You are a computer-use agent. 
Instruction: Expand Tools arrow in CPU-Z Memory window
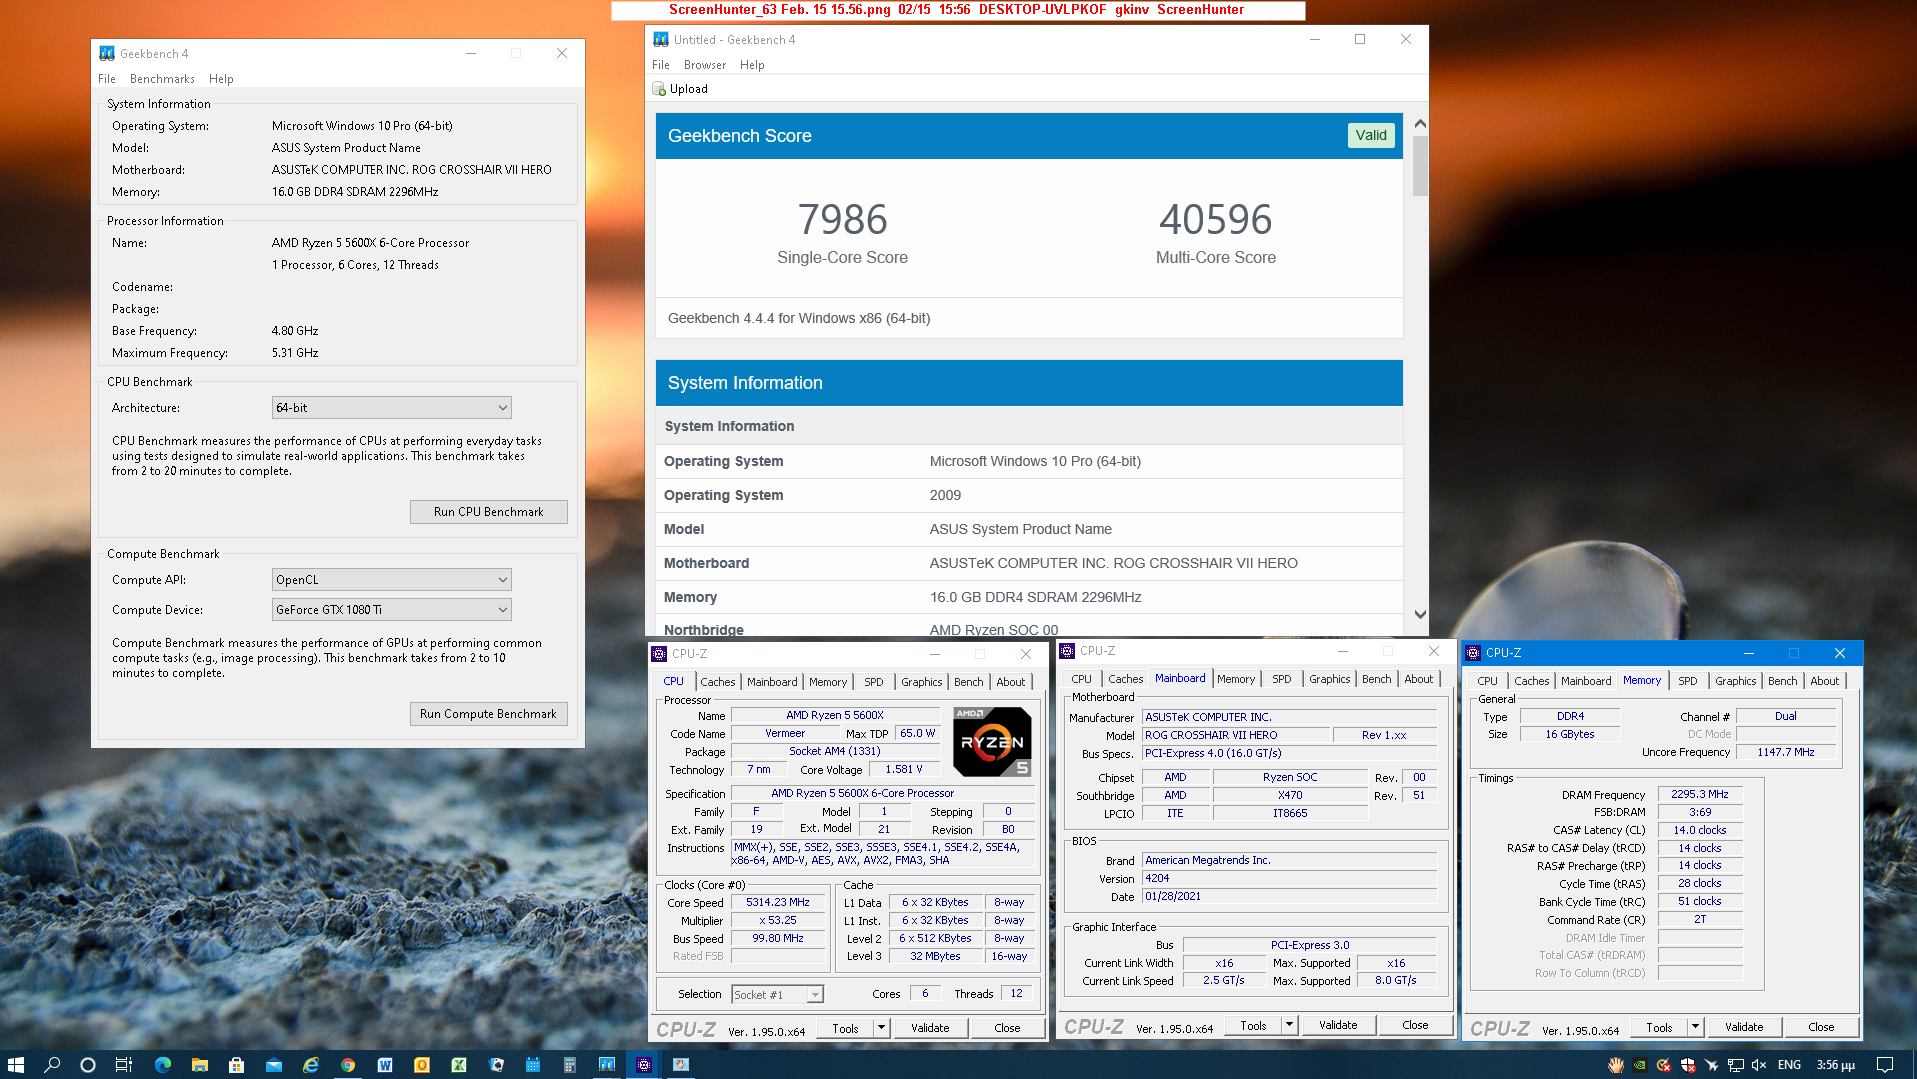(x=1696, y=1027)
